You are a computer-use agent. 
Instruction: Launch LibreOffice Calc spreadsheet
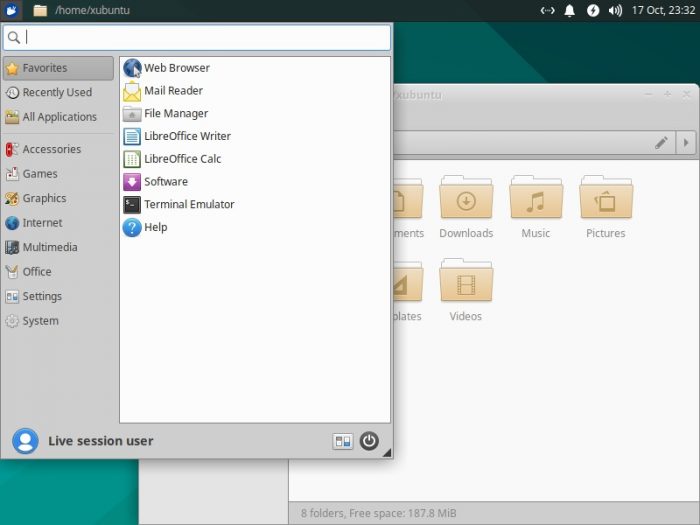click(x=182, y=159)
